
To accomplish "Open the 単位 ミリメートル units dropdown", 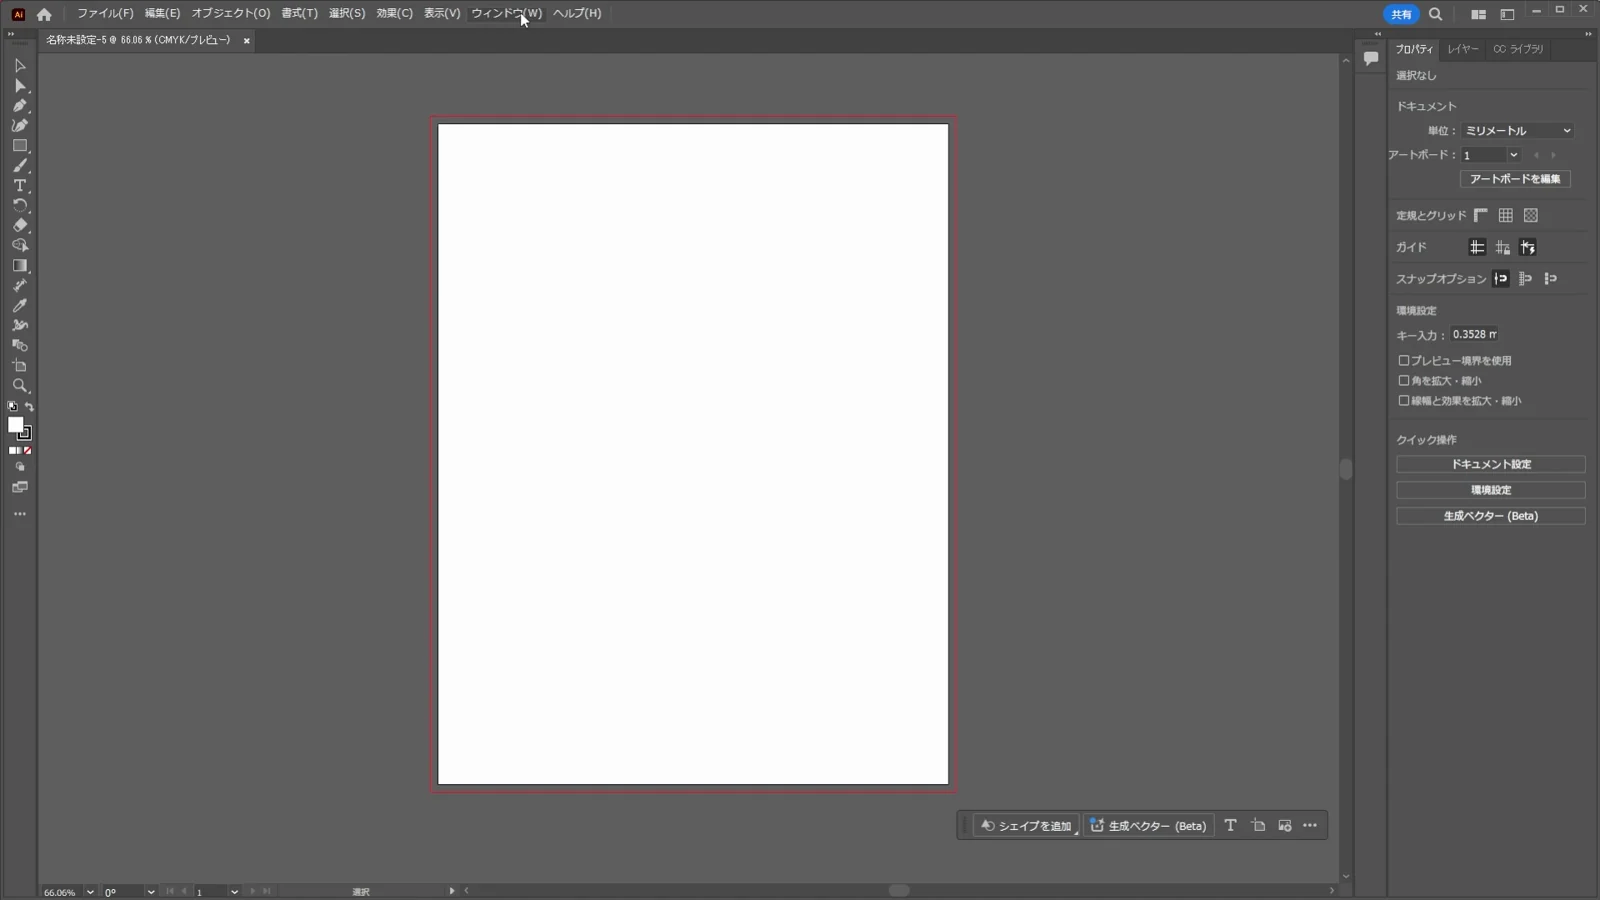I will pos(1518,130).
